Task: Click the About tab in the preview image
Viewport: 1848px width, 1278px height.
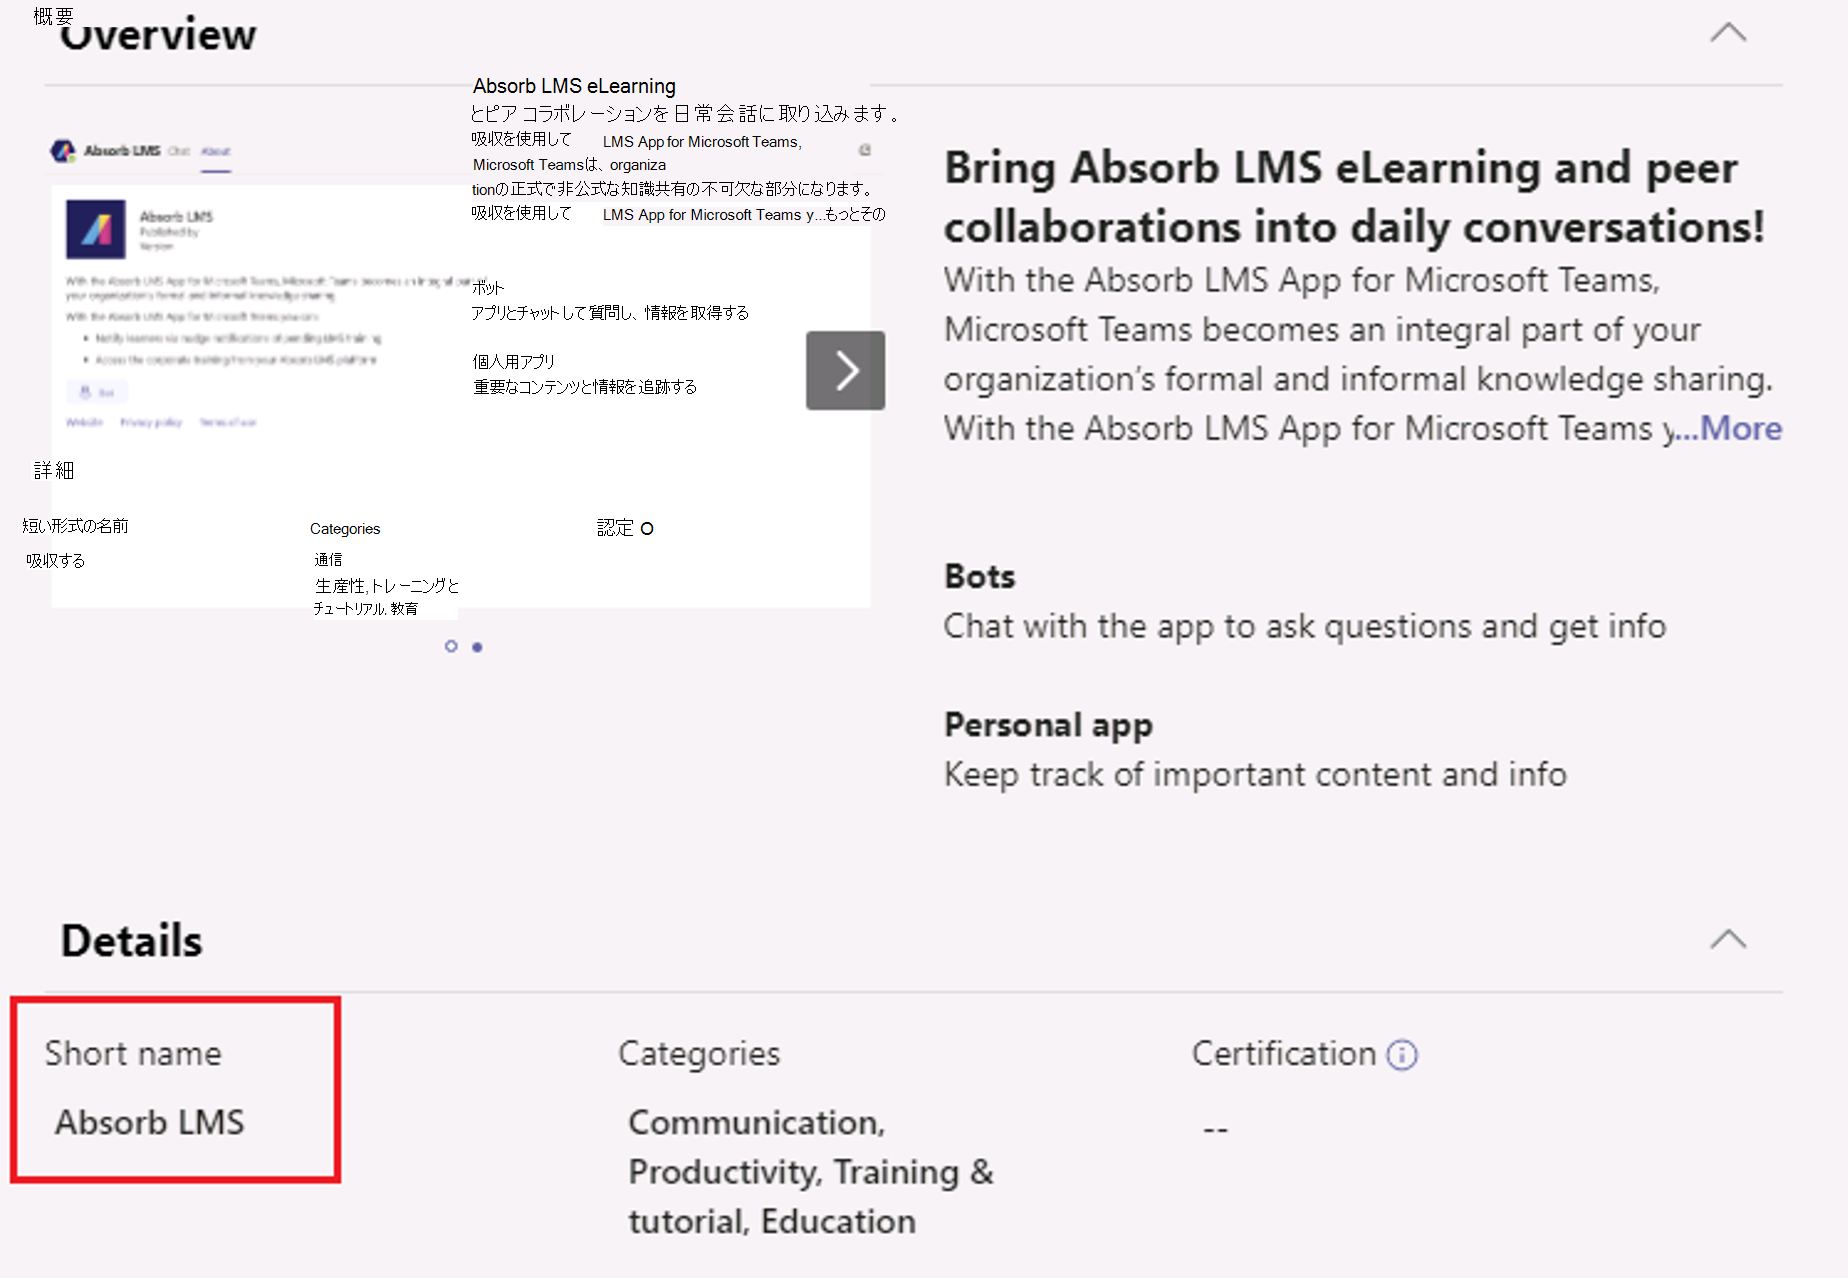Action: tap(216, 152)
